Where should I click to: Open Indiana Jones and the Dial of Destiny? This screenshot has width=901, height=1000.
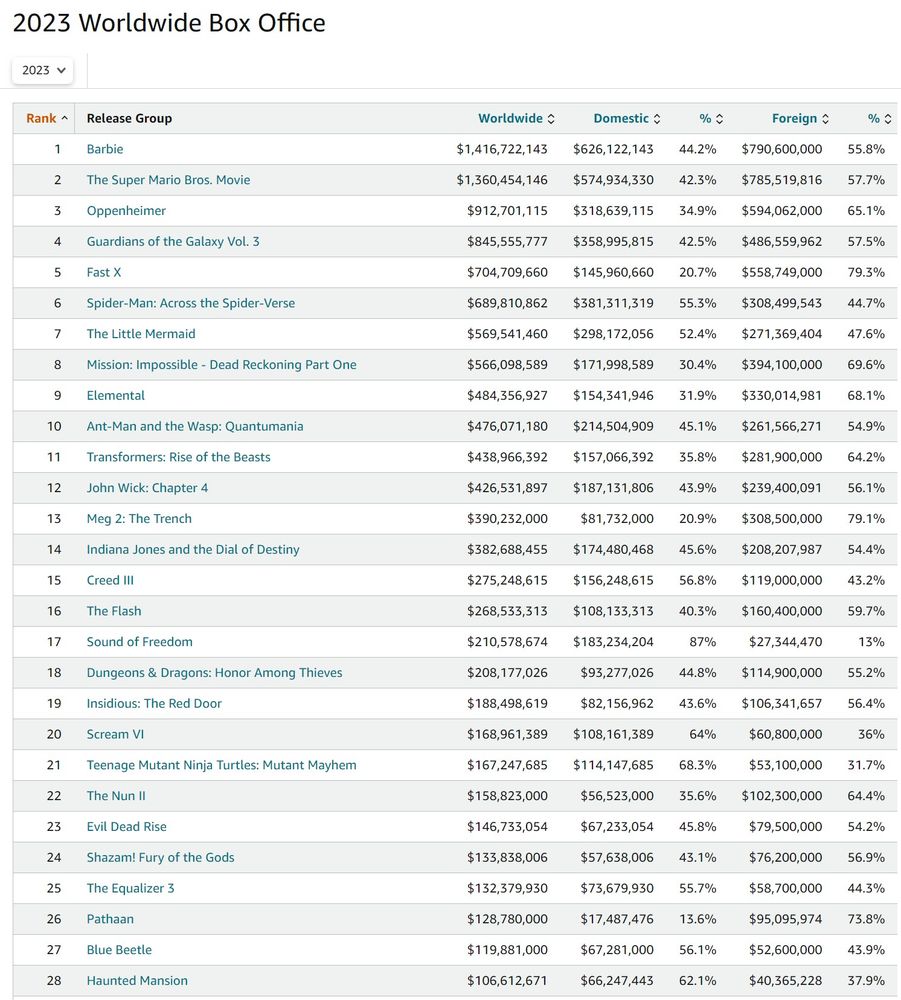pyautogui.click(x=193, y=550)
